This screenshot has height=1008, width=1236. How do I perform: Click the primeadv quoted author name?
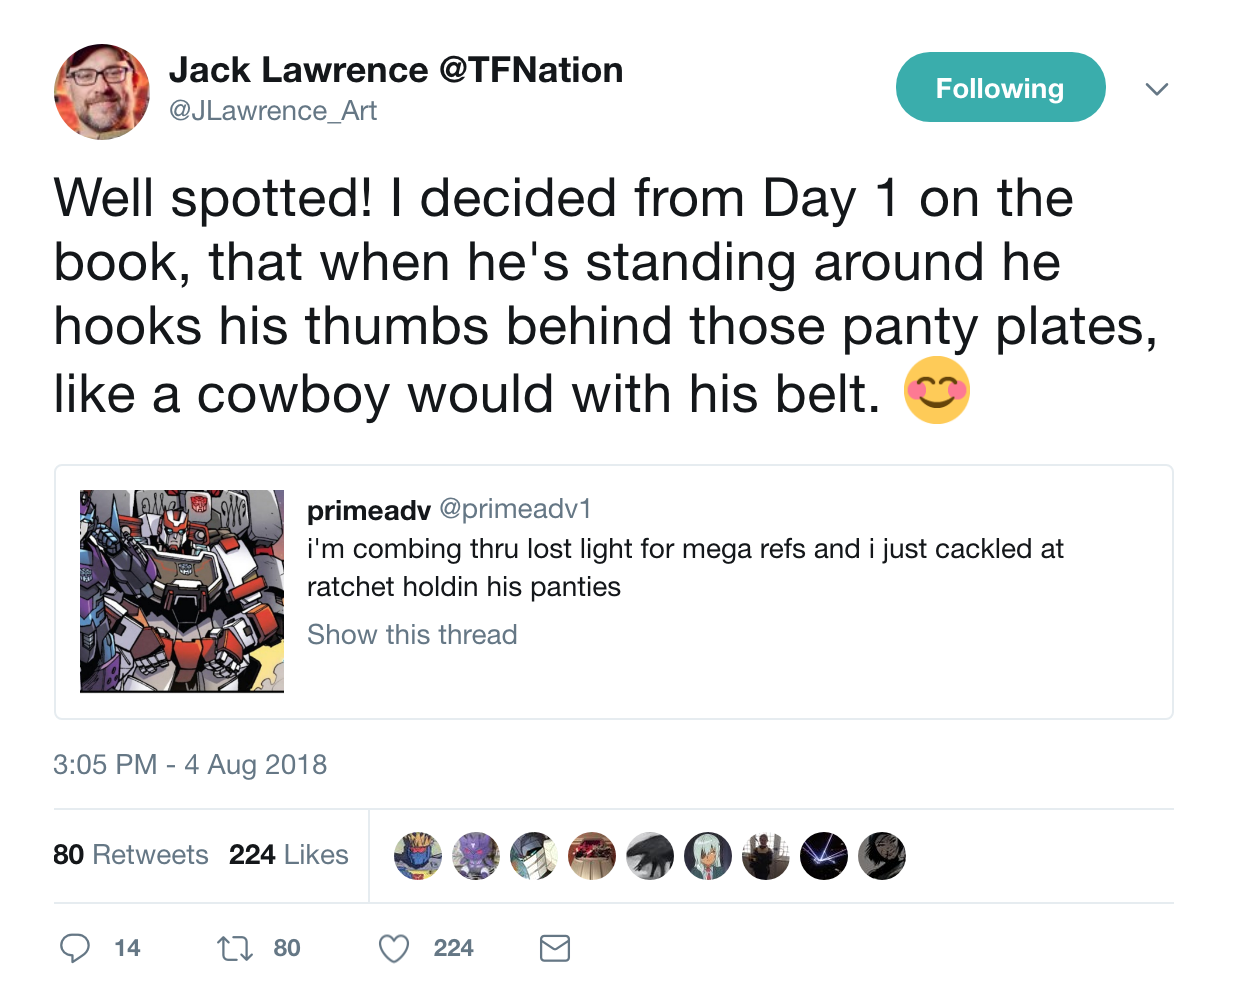pos(368,510)
